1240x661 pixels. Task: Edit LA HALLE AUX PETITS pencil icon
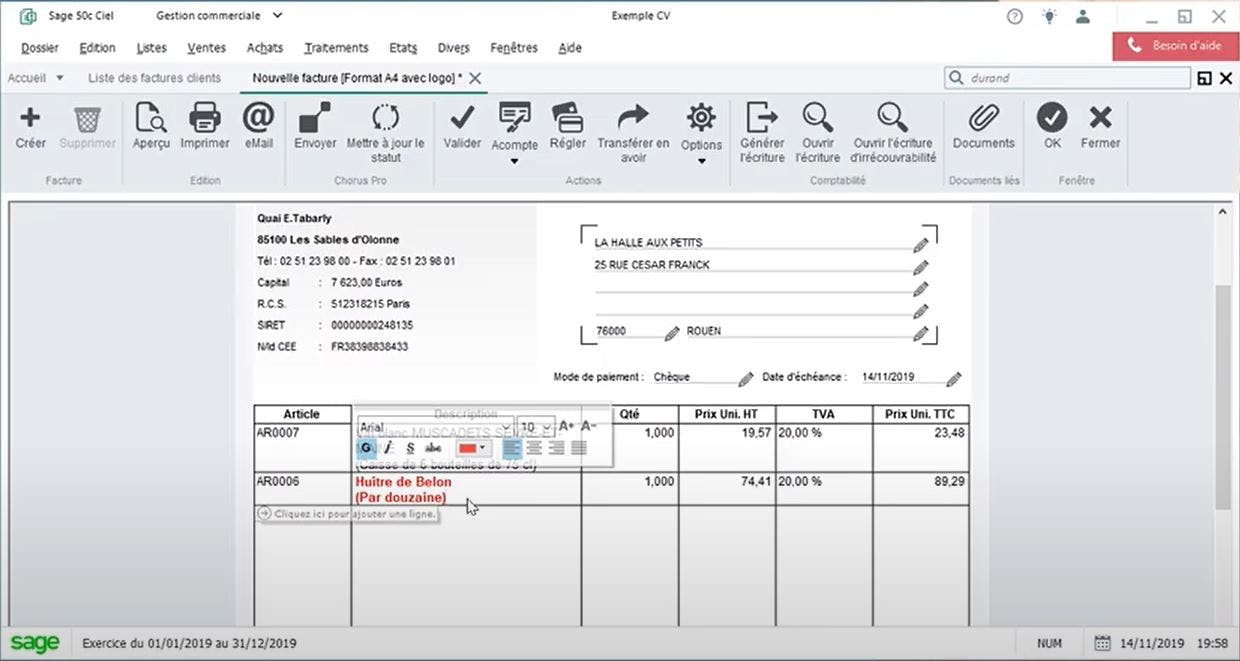[x=920, y=244]
